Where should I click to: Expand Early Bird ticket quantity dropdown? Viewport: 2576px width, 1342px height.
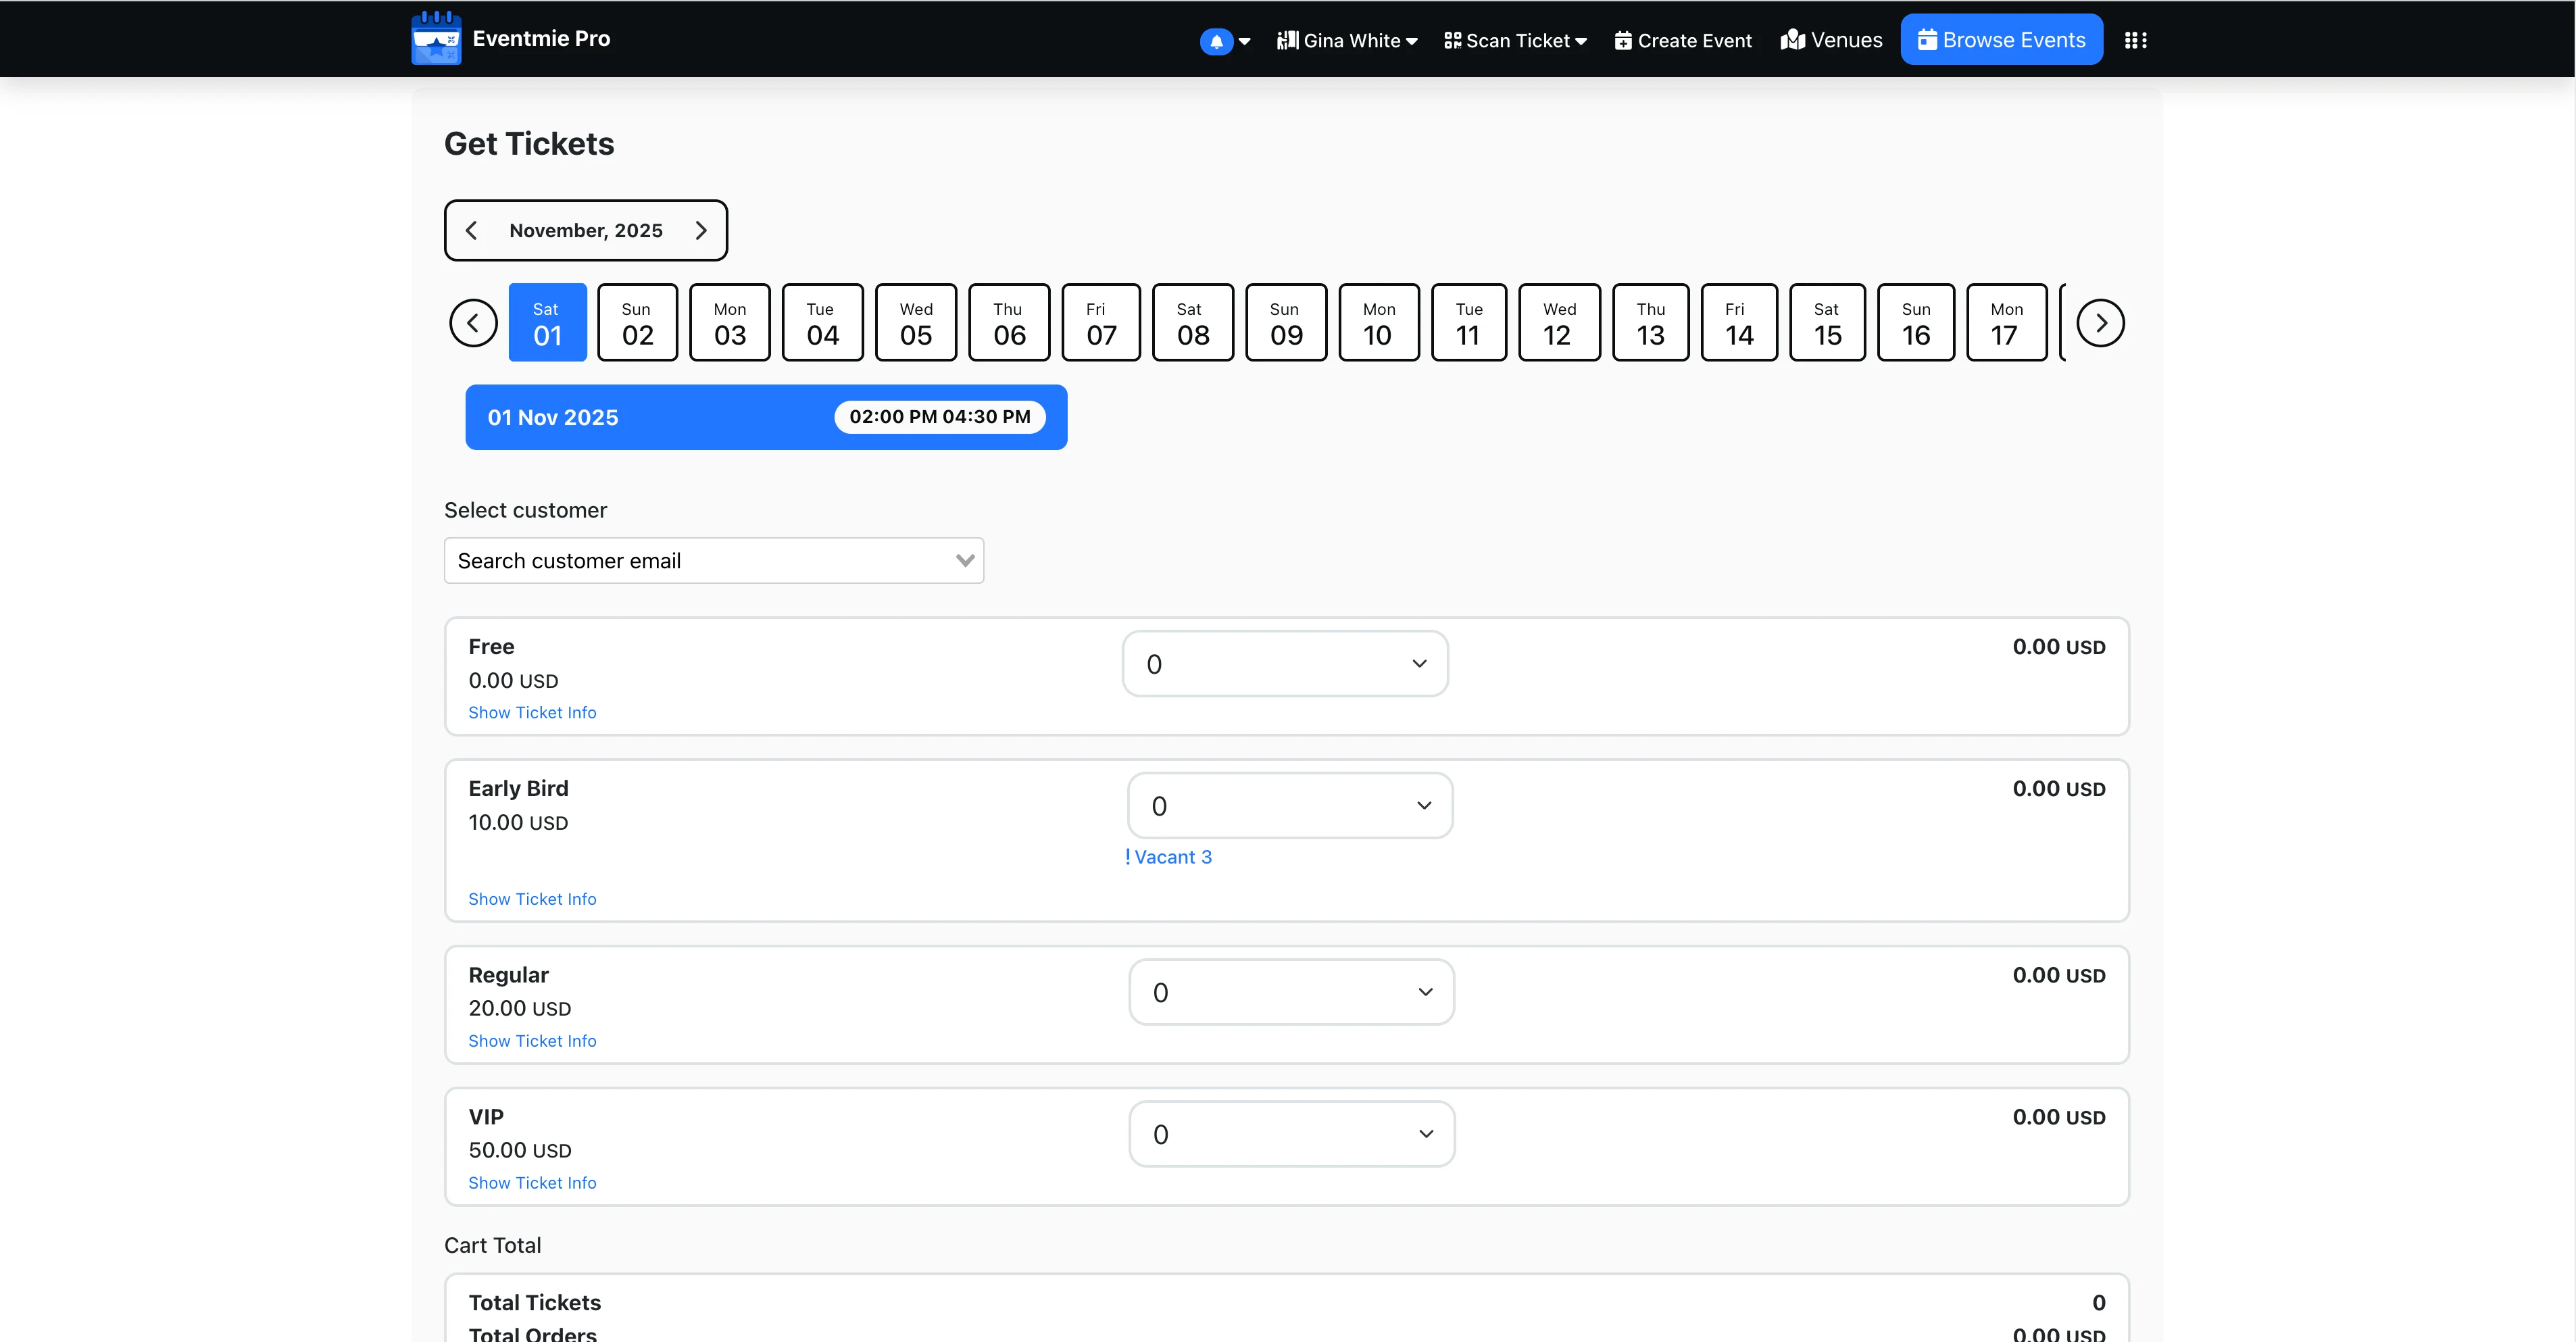pyautogui.click(x=1289, y=806)
